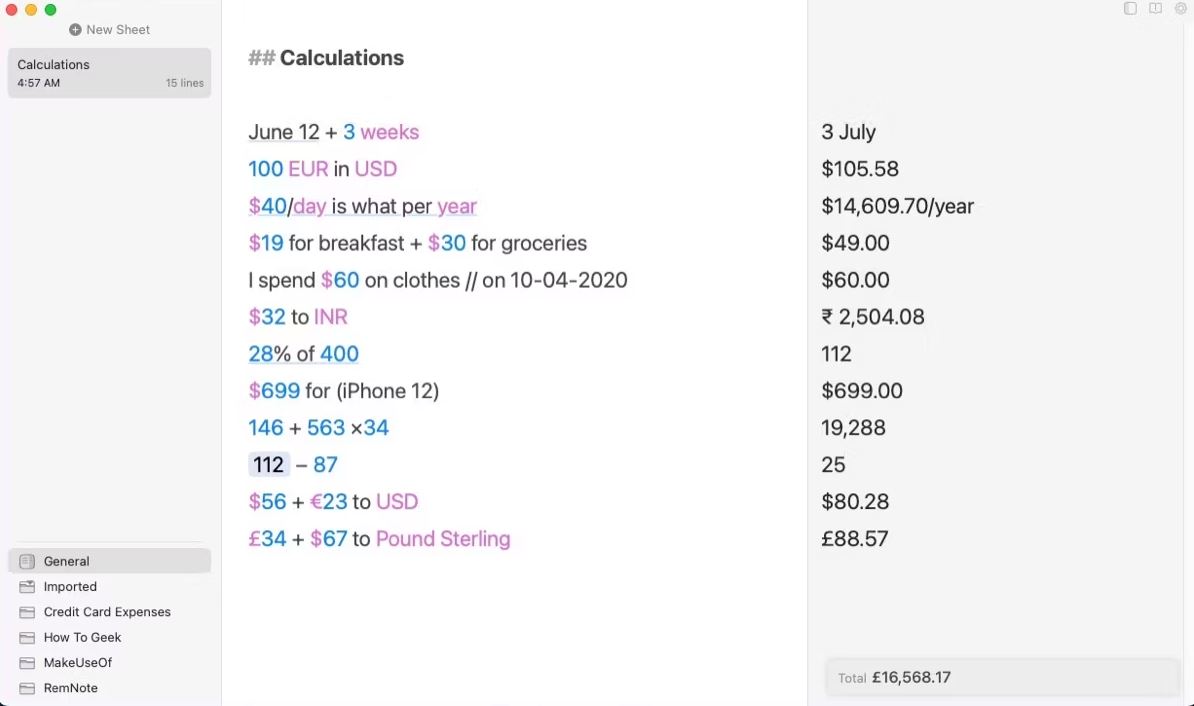Click the ₹ 2,504.08 result
1194x706 pixels.
click(x=873, y=317)
